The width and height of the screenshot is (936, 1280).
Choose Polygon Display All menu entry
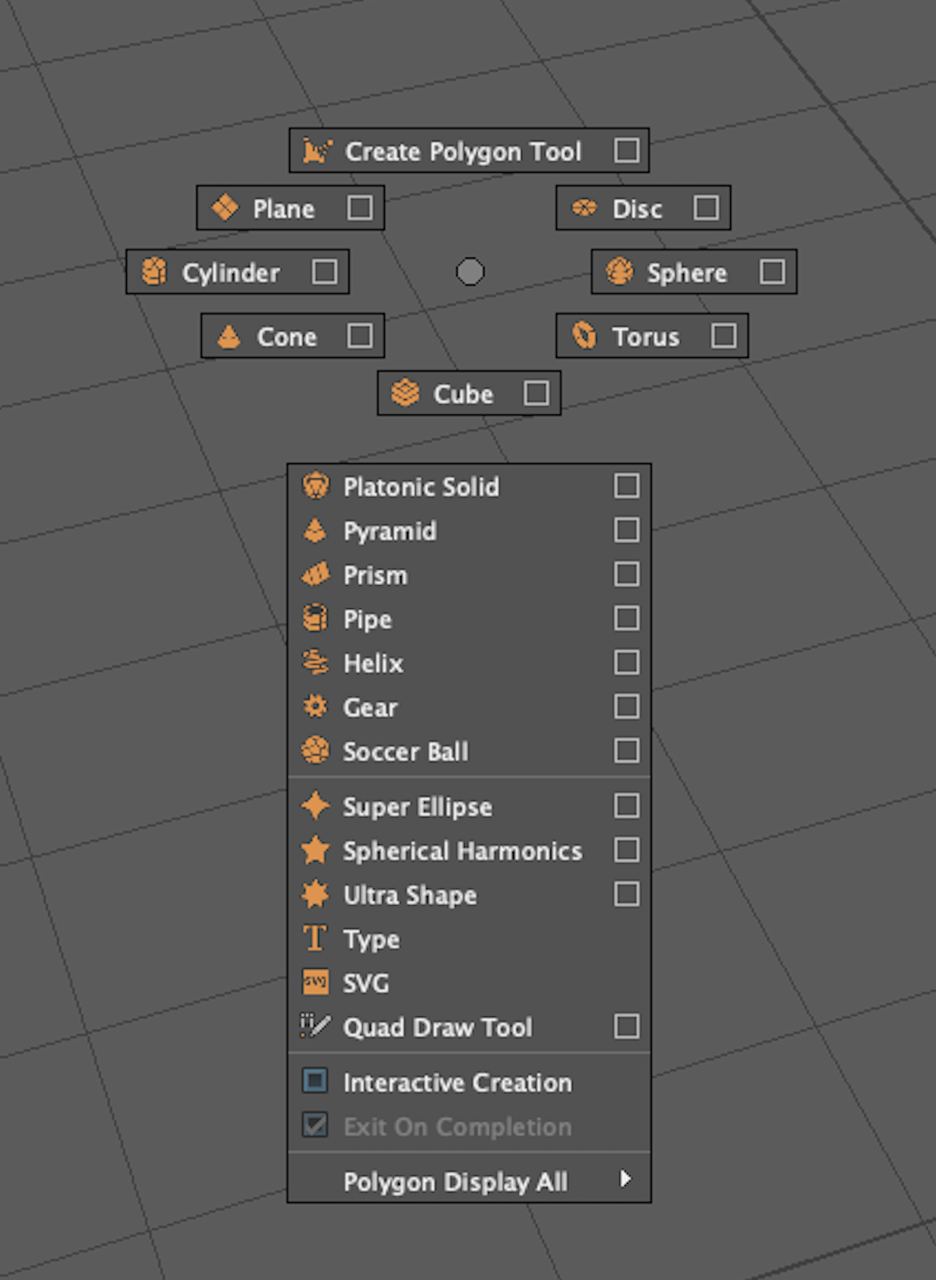pos(469,1181)
